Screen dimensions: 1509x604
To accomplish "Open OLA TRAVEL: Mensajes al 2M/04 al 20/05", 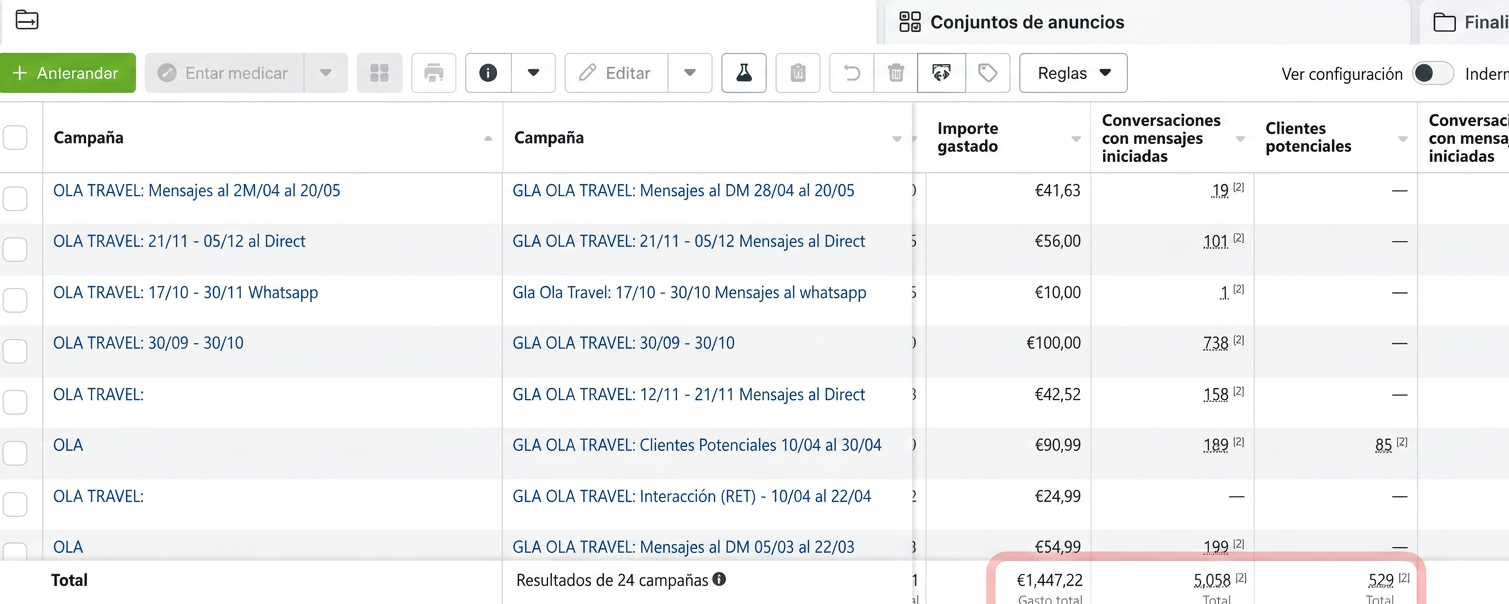I will [x=197, y=190].
